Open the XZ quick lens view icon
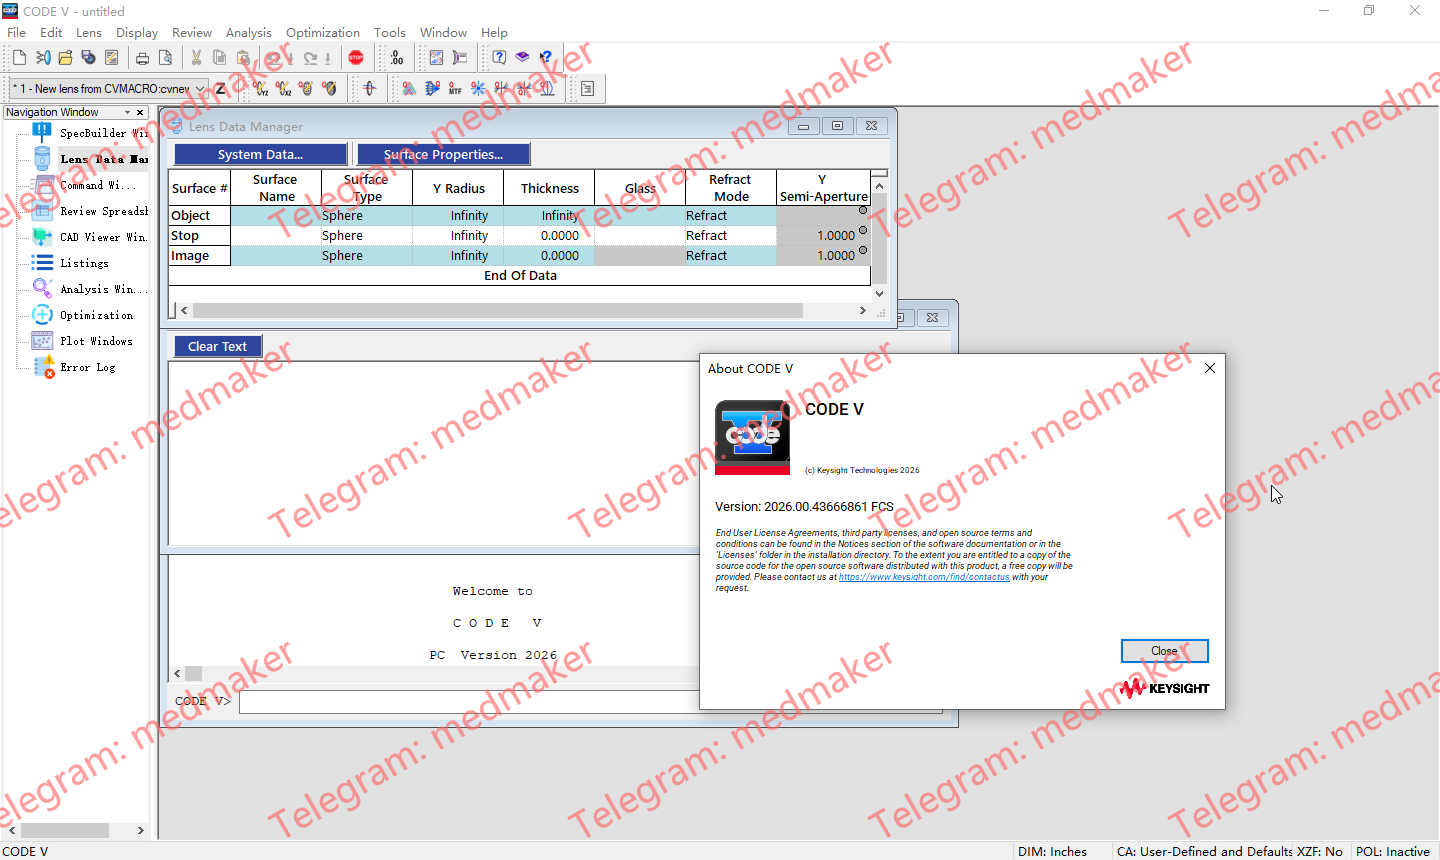Viewport: 1440px width, 860px height. click(x=284, y=88)
